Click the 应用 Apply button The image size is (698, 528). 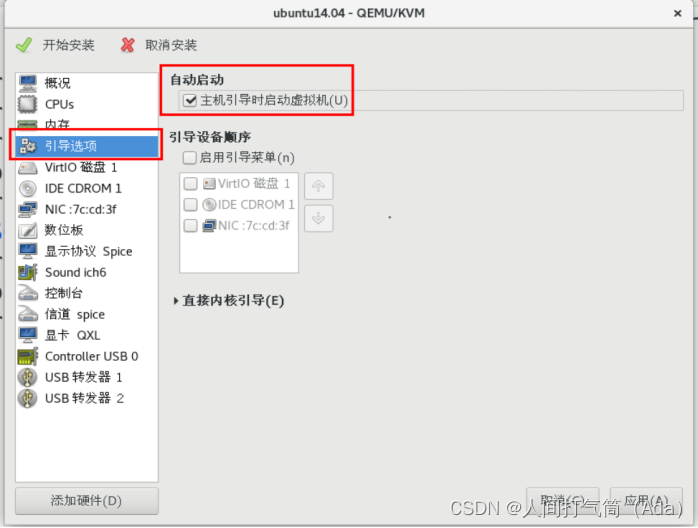pyautogui.click(x=646, y=500)
